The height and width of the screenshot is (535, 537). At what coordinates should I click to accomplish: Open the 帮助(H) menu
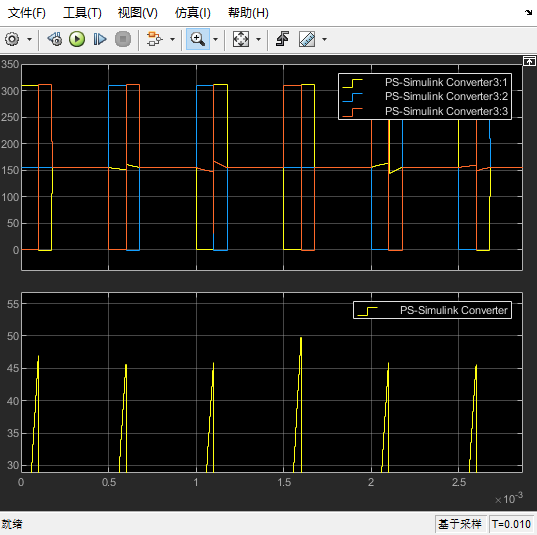coord(248,13)
